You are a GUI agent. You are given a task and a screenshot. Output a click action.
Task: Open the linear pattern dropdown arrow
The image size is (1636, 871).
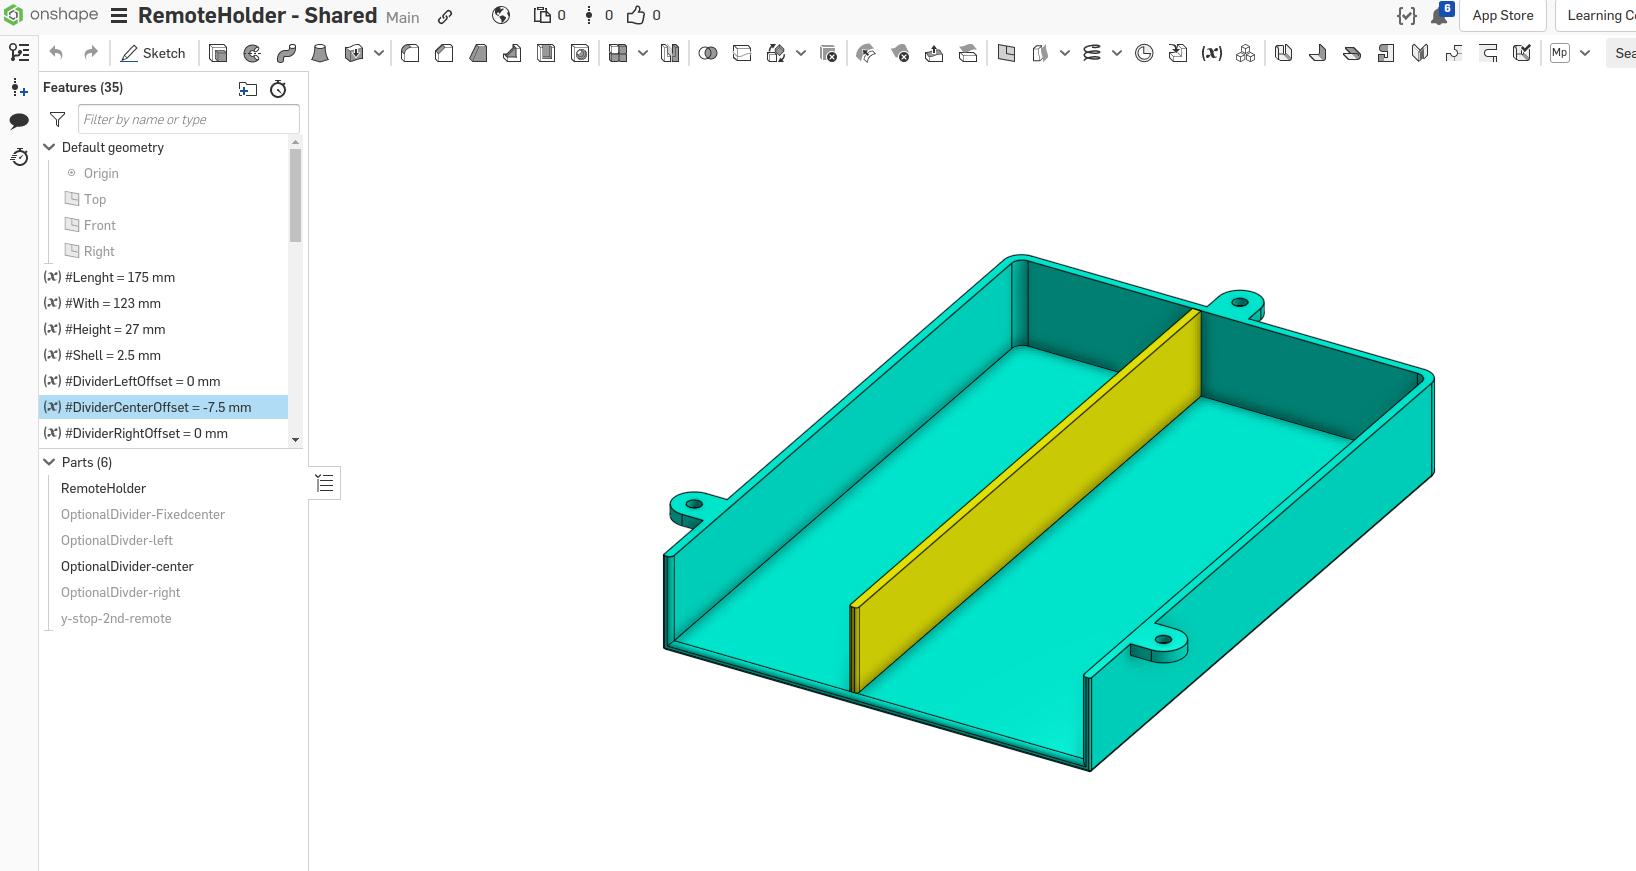pos(643,53)
